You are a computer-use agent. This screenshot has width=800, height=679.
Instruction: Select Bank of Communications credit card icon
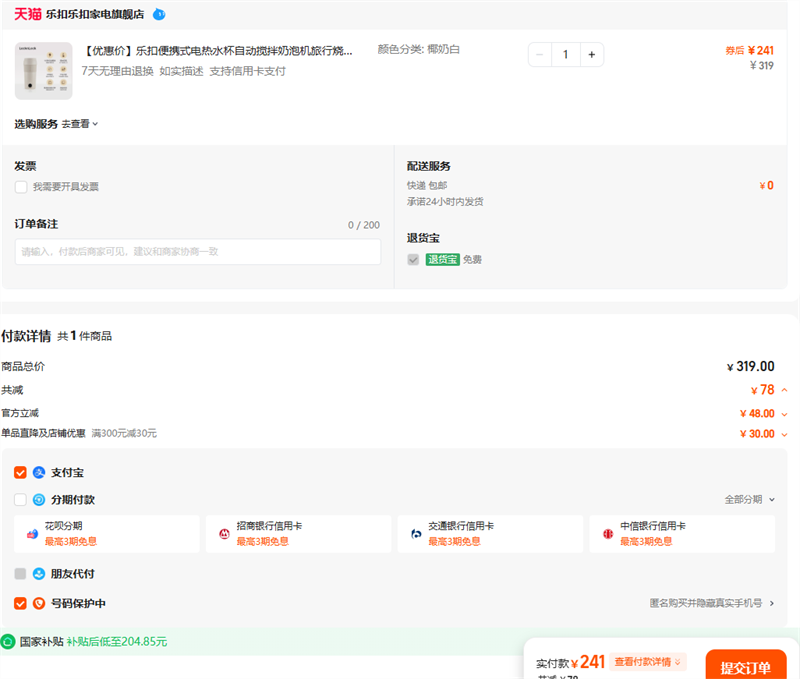click(416, 534)
